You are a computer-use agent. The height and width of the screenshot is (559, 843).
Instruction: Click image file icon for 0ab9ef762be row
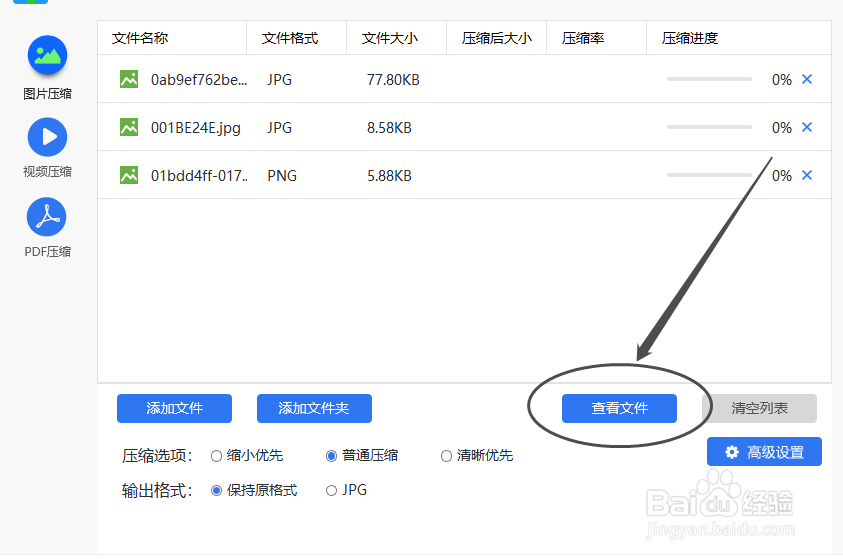128,80
